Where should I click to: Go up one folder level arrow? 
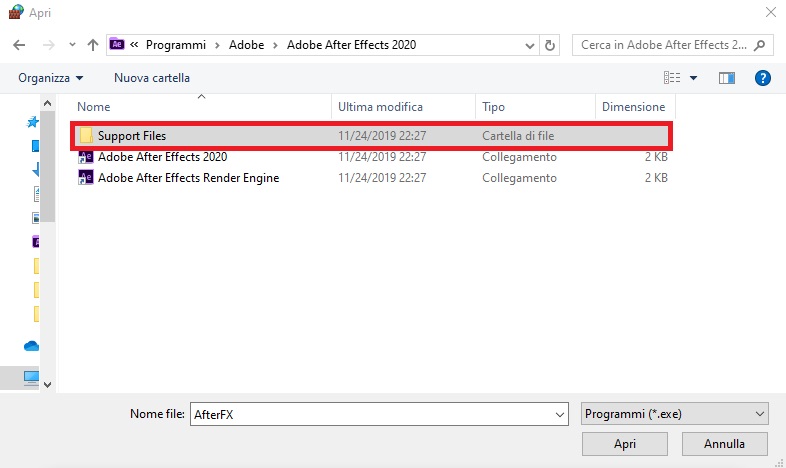(93, 45)
